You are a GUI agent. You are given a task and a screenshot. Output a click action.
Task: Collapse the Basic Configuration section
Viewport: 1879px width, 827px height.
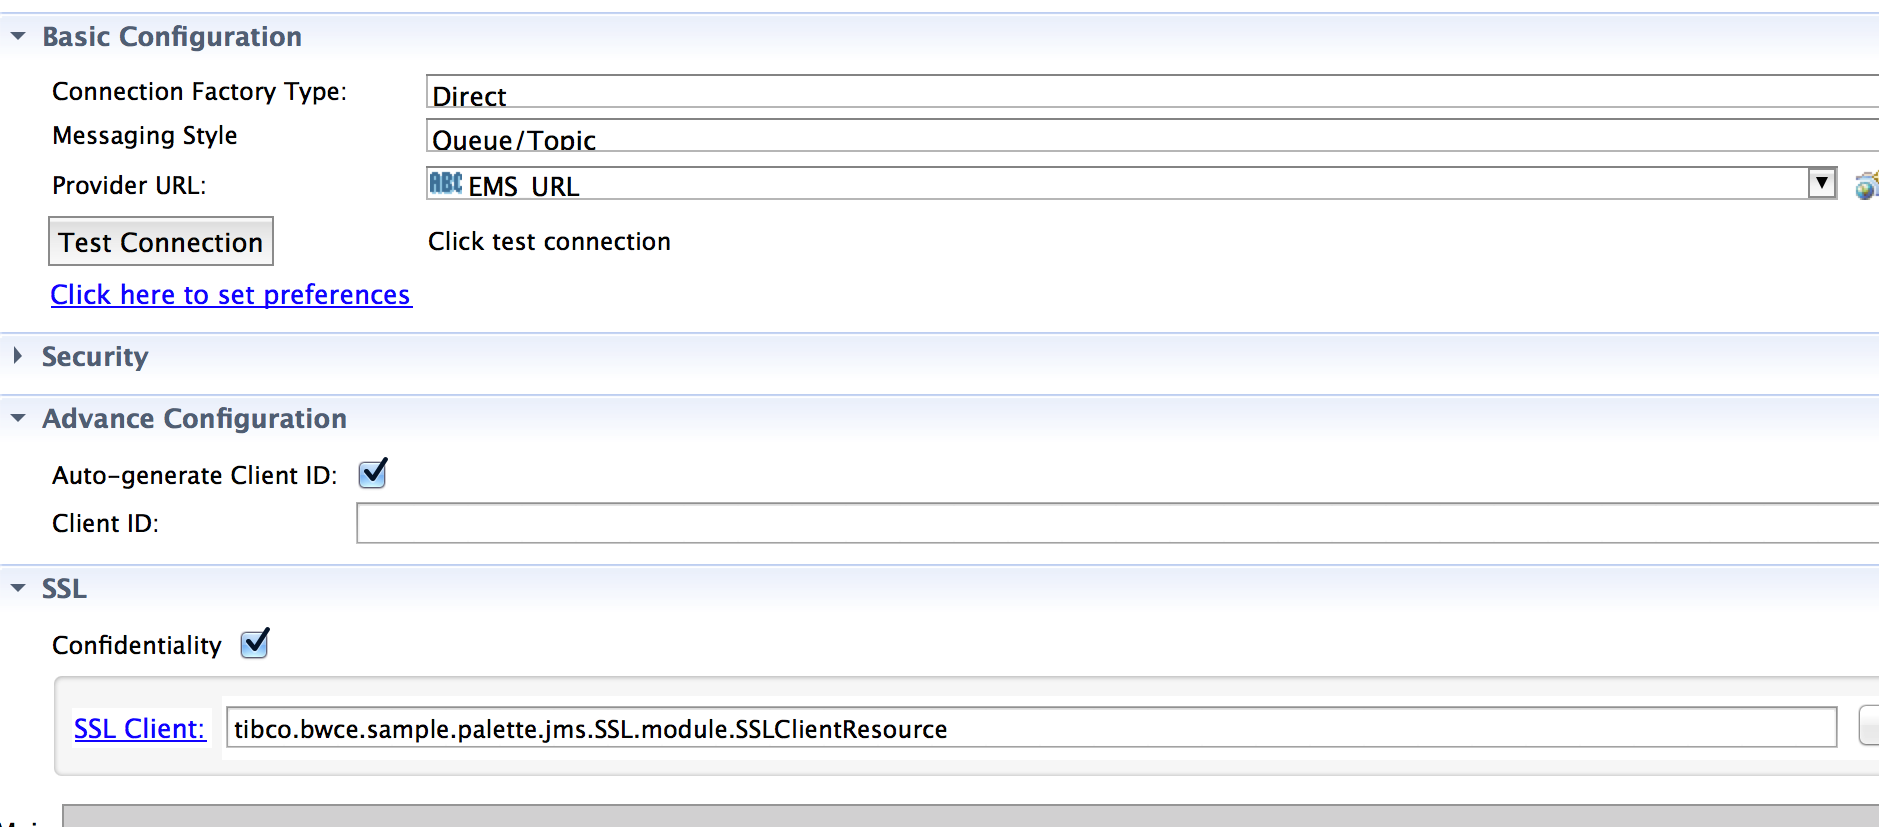click(18, 36)
